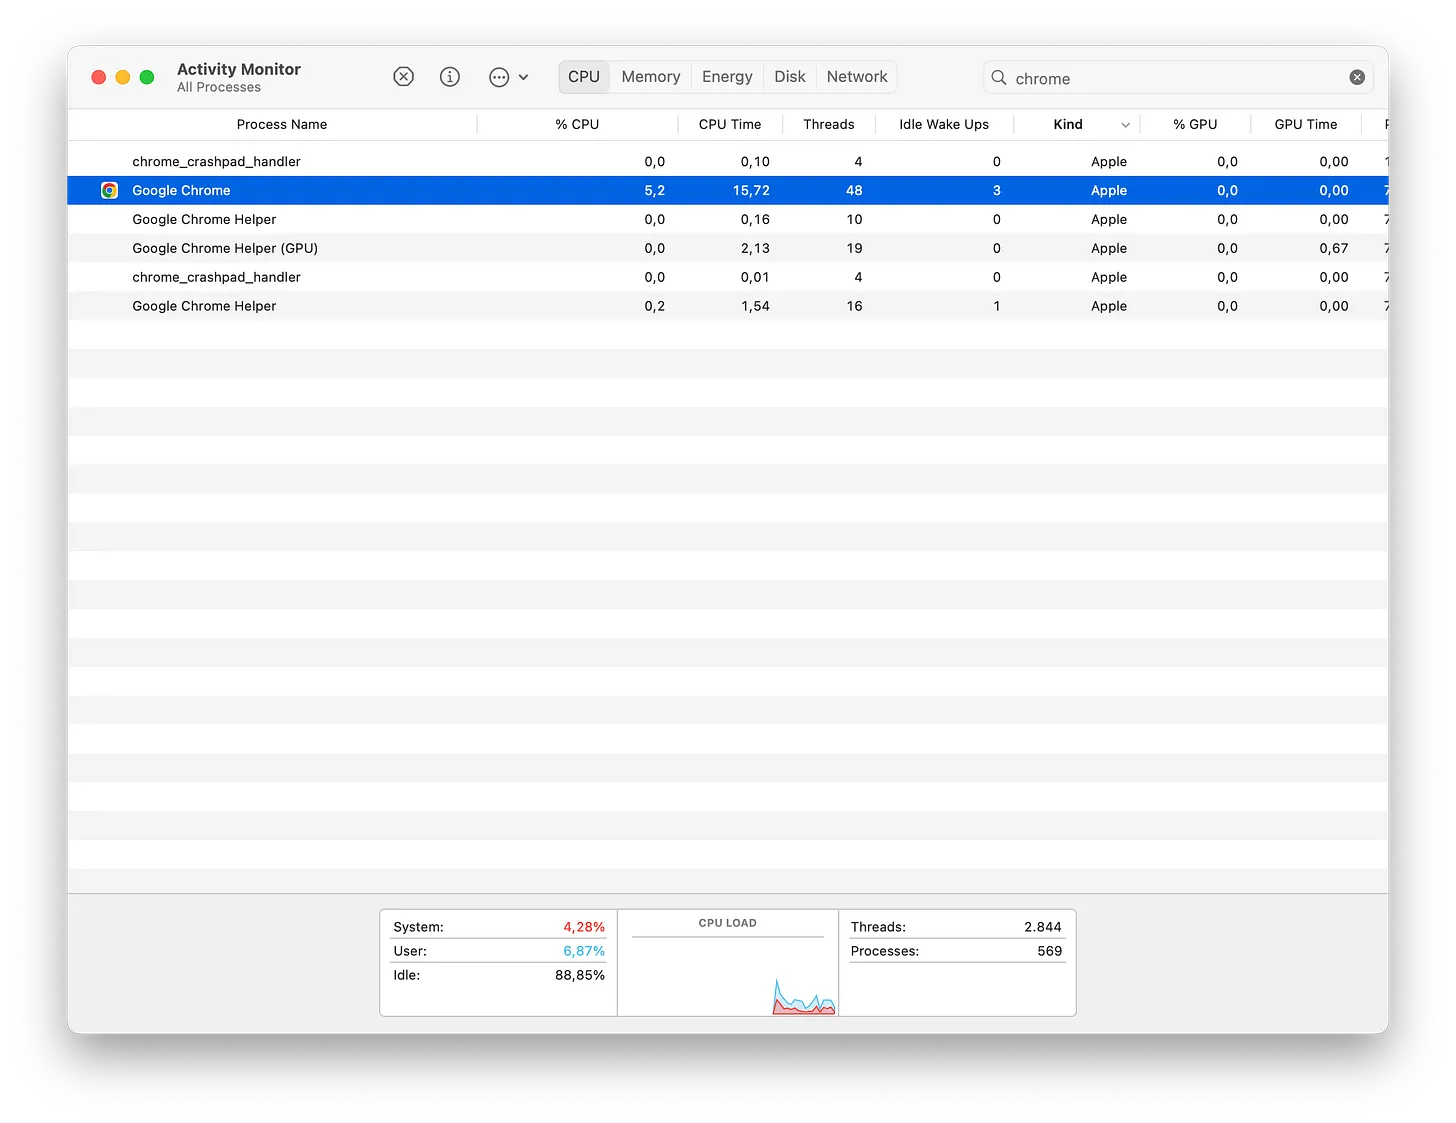The image size is (1456, 1123).
Task: Clear the search field with the x icon
Action: (1357, 77)
